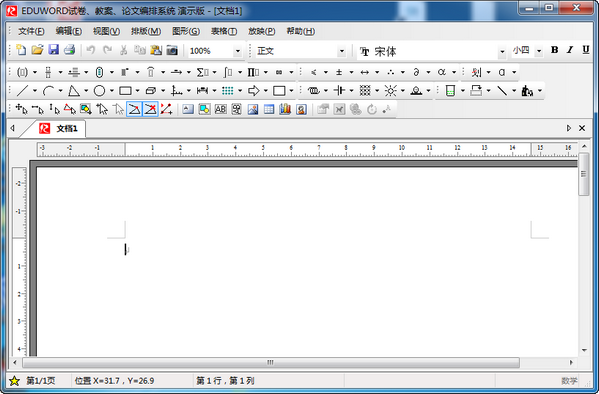Image resolution: width=599 pixels, height=394 pixels.
Task: Expand the dropdown arrow beside the triangle tool
Action: pyautogui.click(x=86, y=91)
